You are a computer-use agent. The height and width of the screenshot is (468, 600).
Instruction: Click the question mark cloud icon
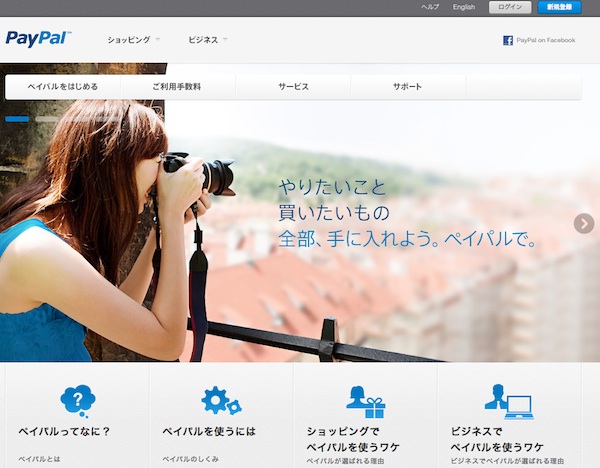click(77, 401)
